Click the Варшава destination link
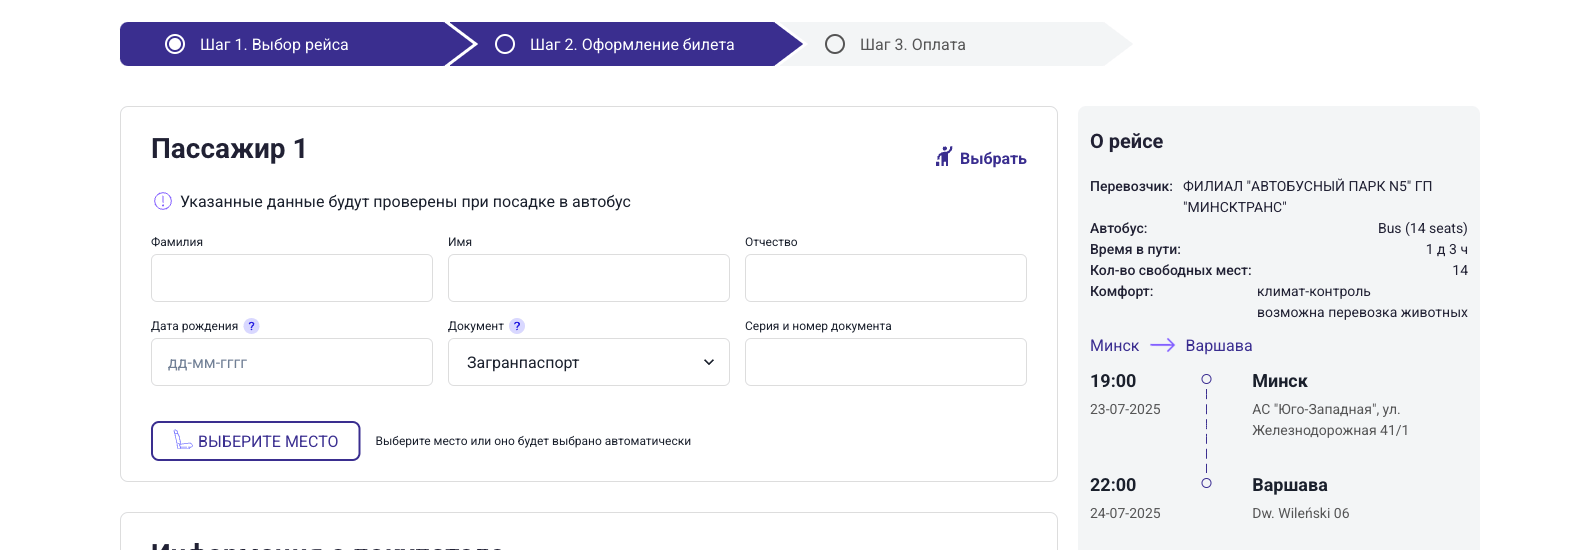The height and width of the screenshot is (550, 1596). coord(1218,345)
